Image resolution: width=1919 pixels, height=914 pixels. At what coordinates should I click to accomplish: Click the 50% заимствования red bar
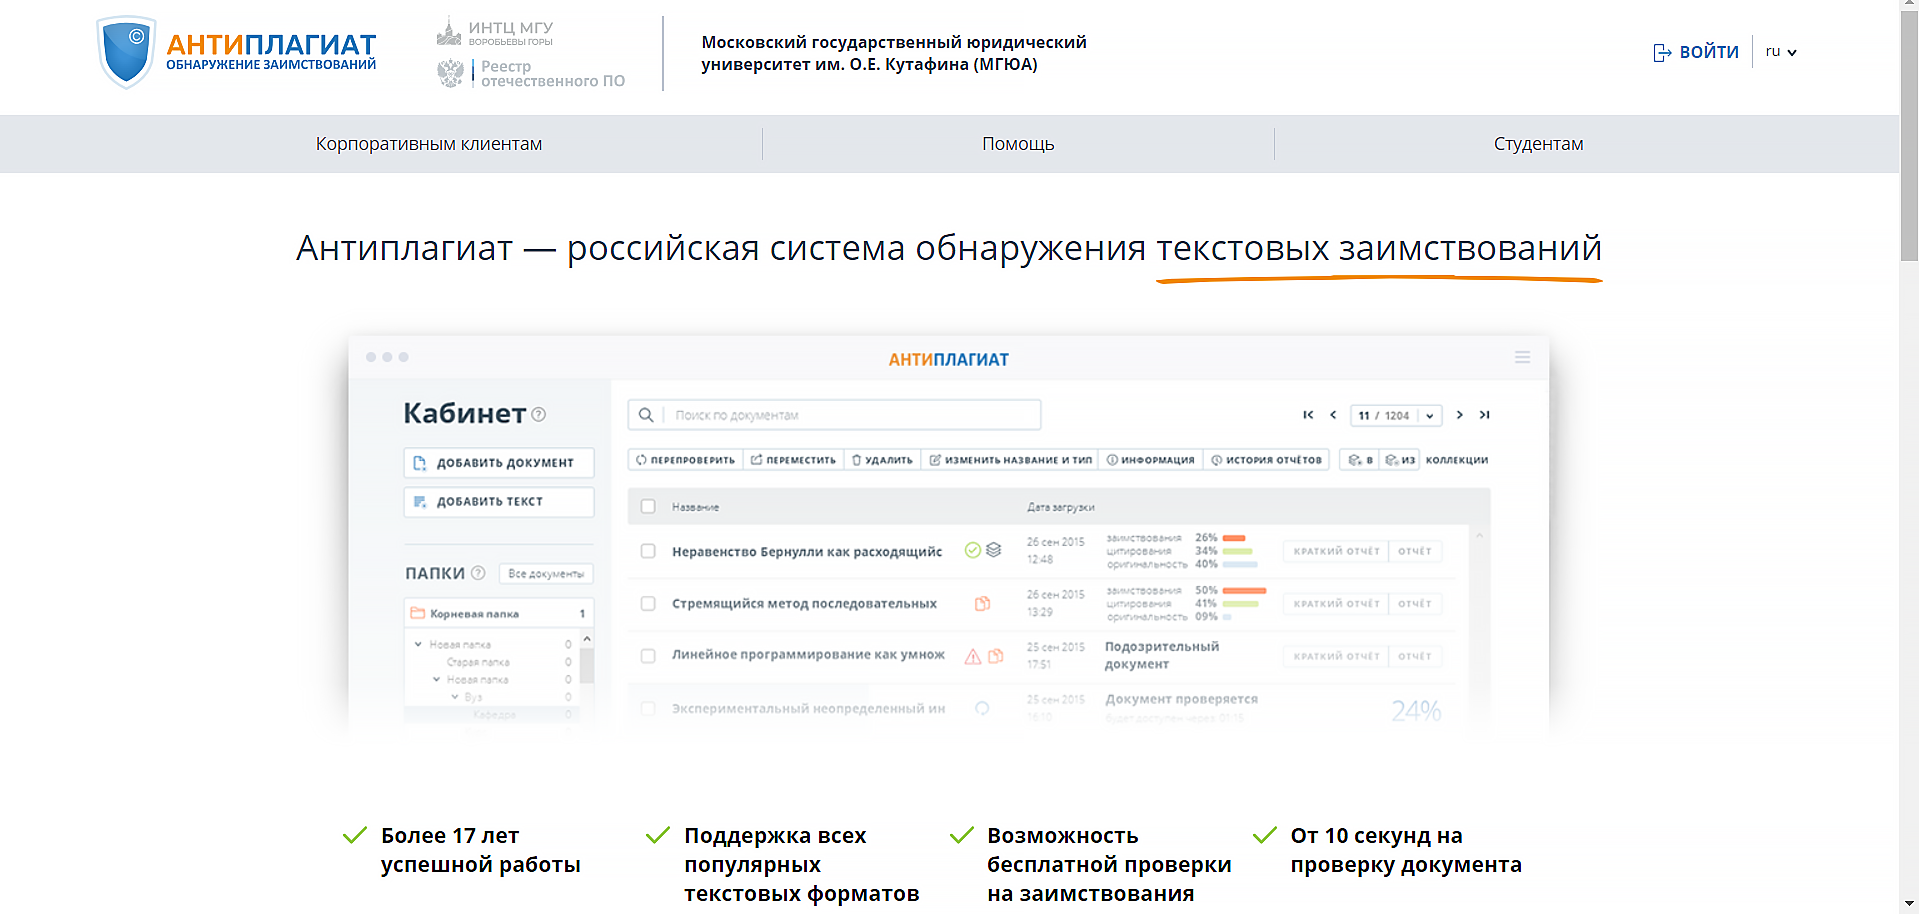click(1244, 591)
